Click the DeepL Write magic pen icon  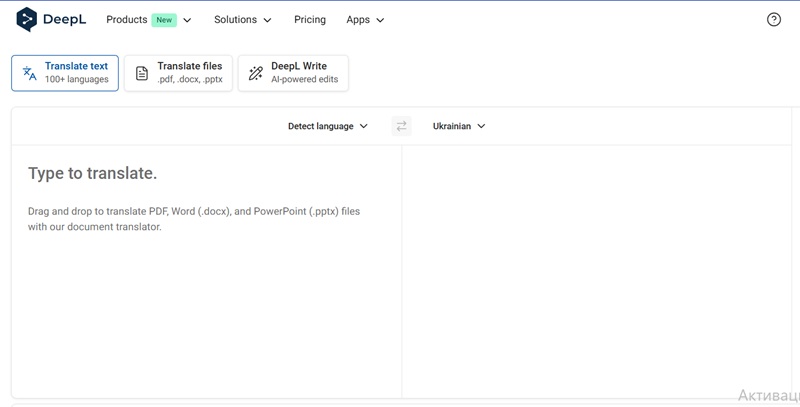(256, 73)
